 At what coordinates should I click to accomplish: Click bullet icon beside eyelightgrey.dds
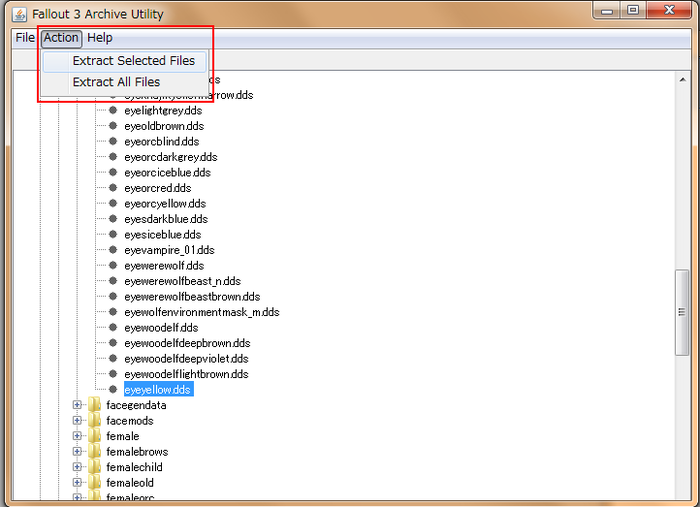point(113,110)
